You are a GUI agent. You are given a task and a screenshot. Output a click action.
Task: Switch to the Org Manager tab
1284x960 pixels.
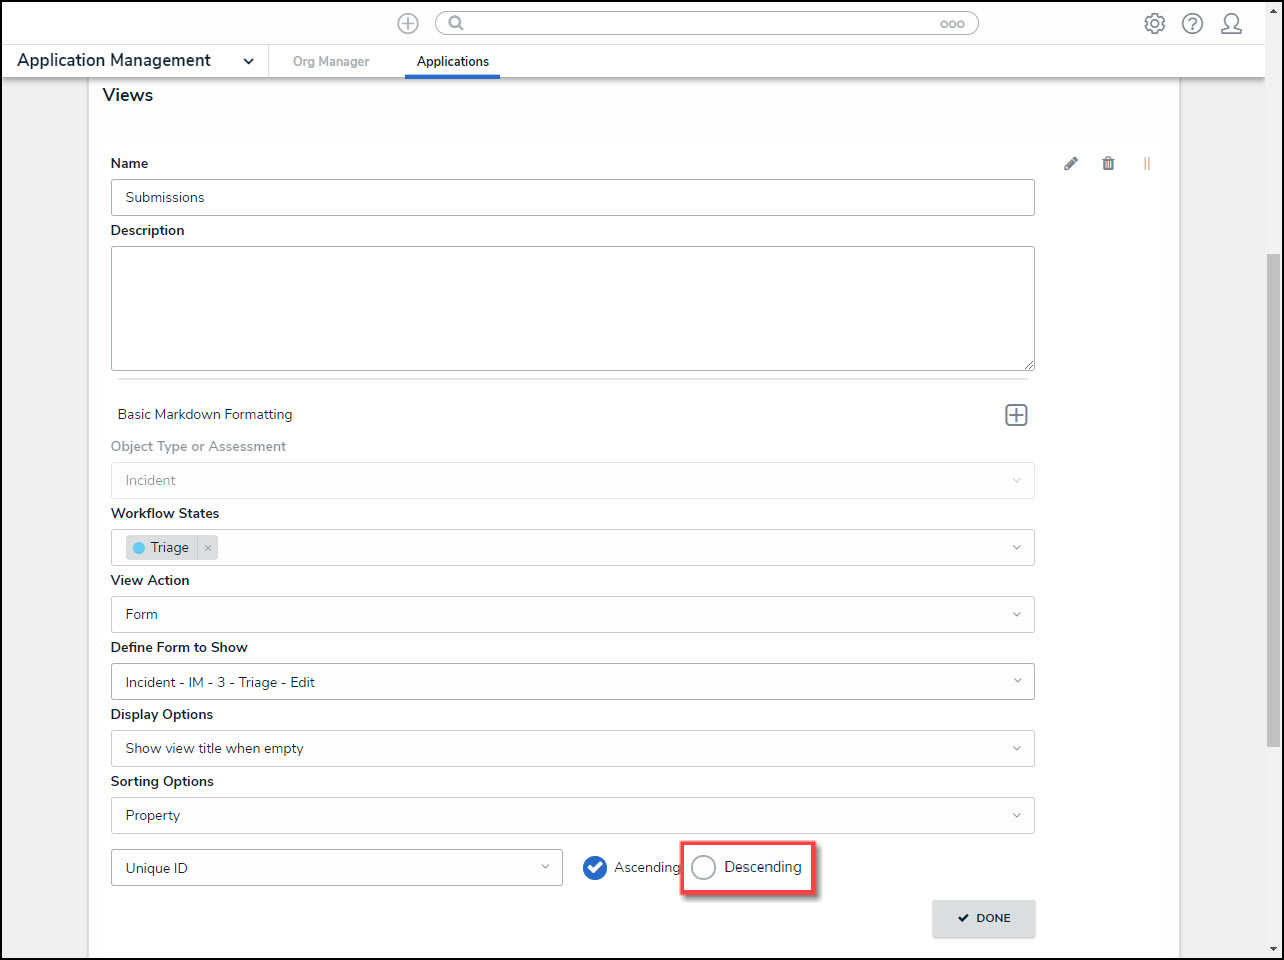click(x=331, y=62)
